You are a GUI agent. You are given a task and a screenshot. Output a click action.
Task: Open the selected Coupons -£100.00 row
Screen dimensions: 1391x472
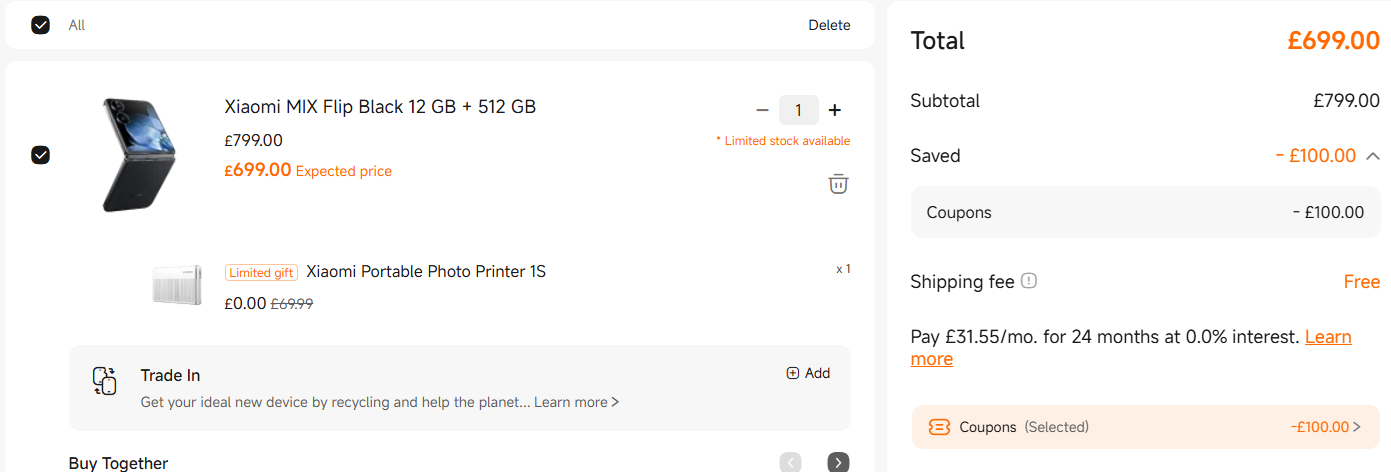(x=1145, y=427)
